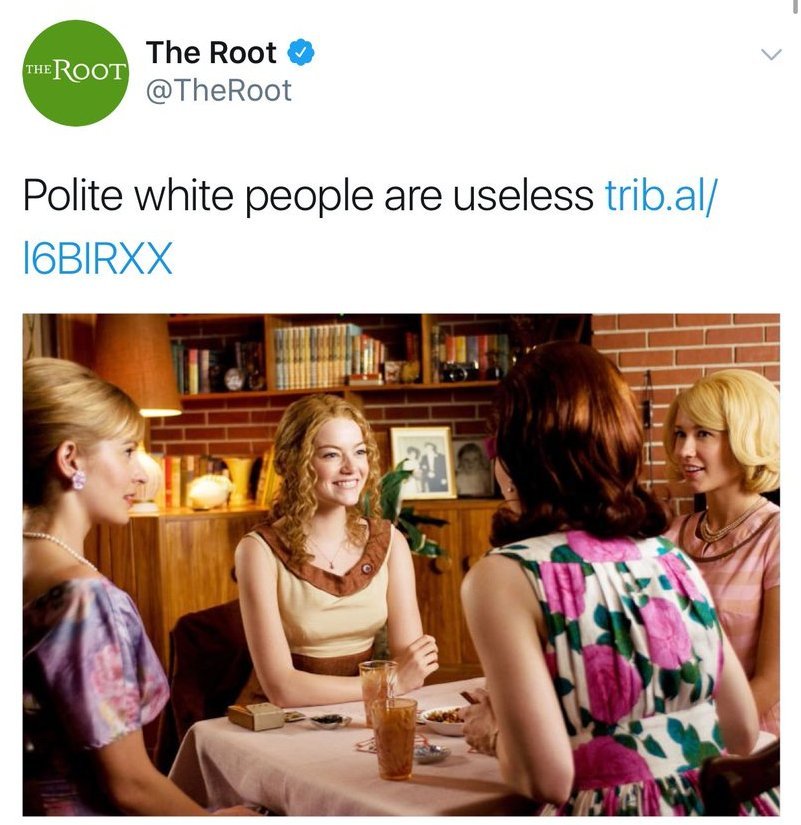Screen dimensions: 801x825
Task: Follow the trib.al/ article link
Action: 661,196
